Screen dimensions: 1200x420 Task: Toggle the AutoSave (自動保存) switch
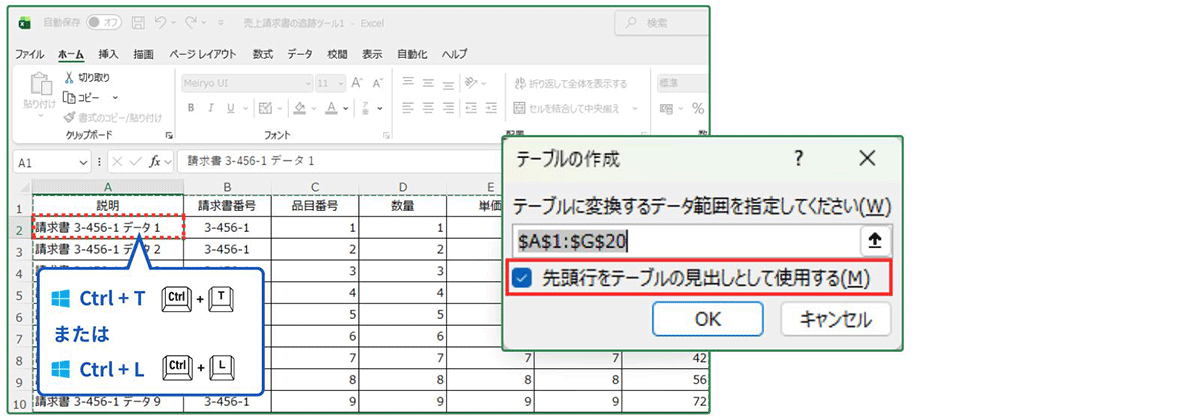pyautogui.click(x=102, y=21)
